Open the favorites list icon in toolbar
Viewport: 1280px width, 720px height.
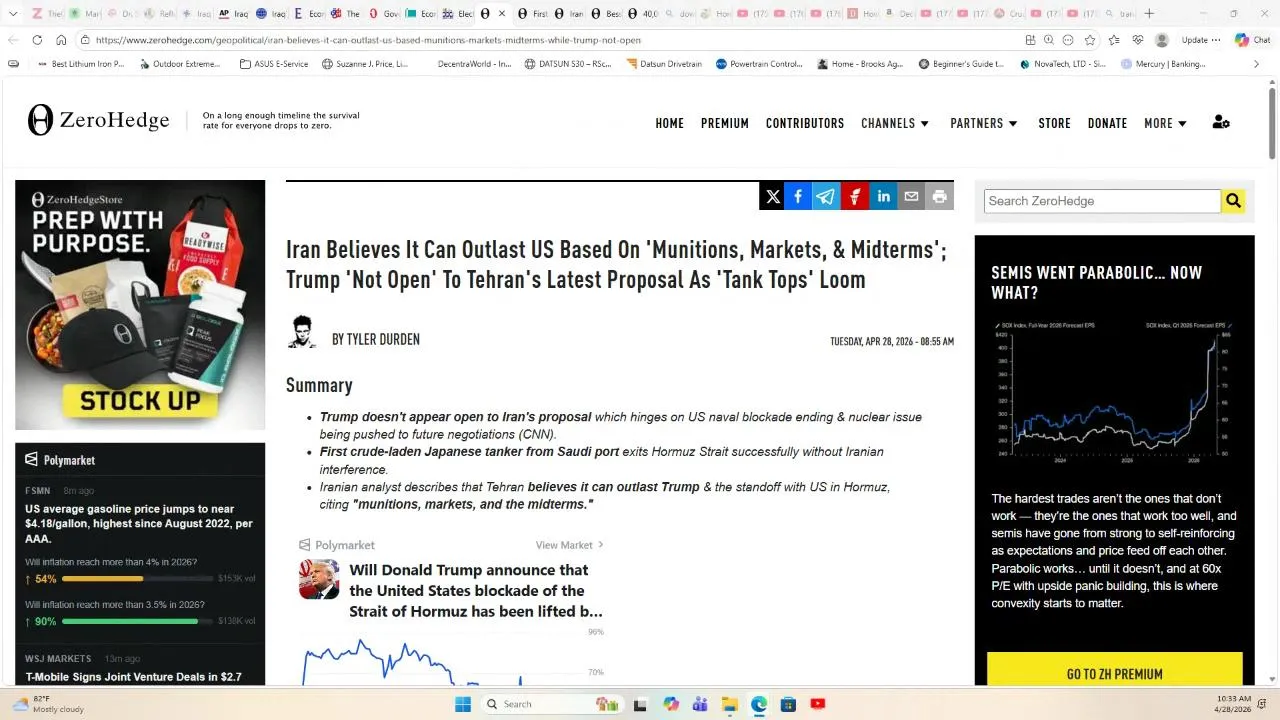(x=1114, y=40)
